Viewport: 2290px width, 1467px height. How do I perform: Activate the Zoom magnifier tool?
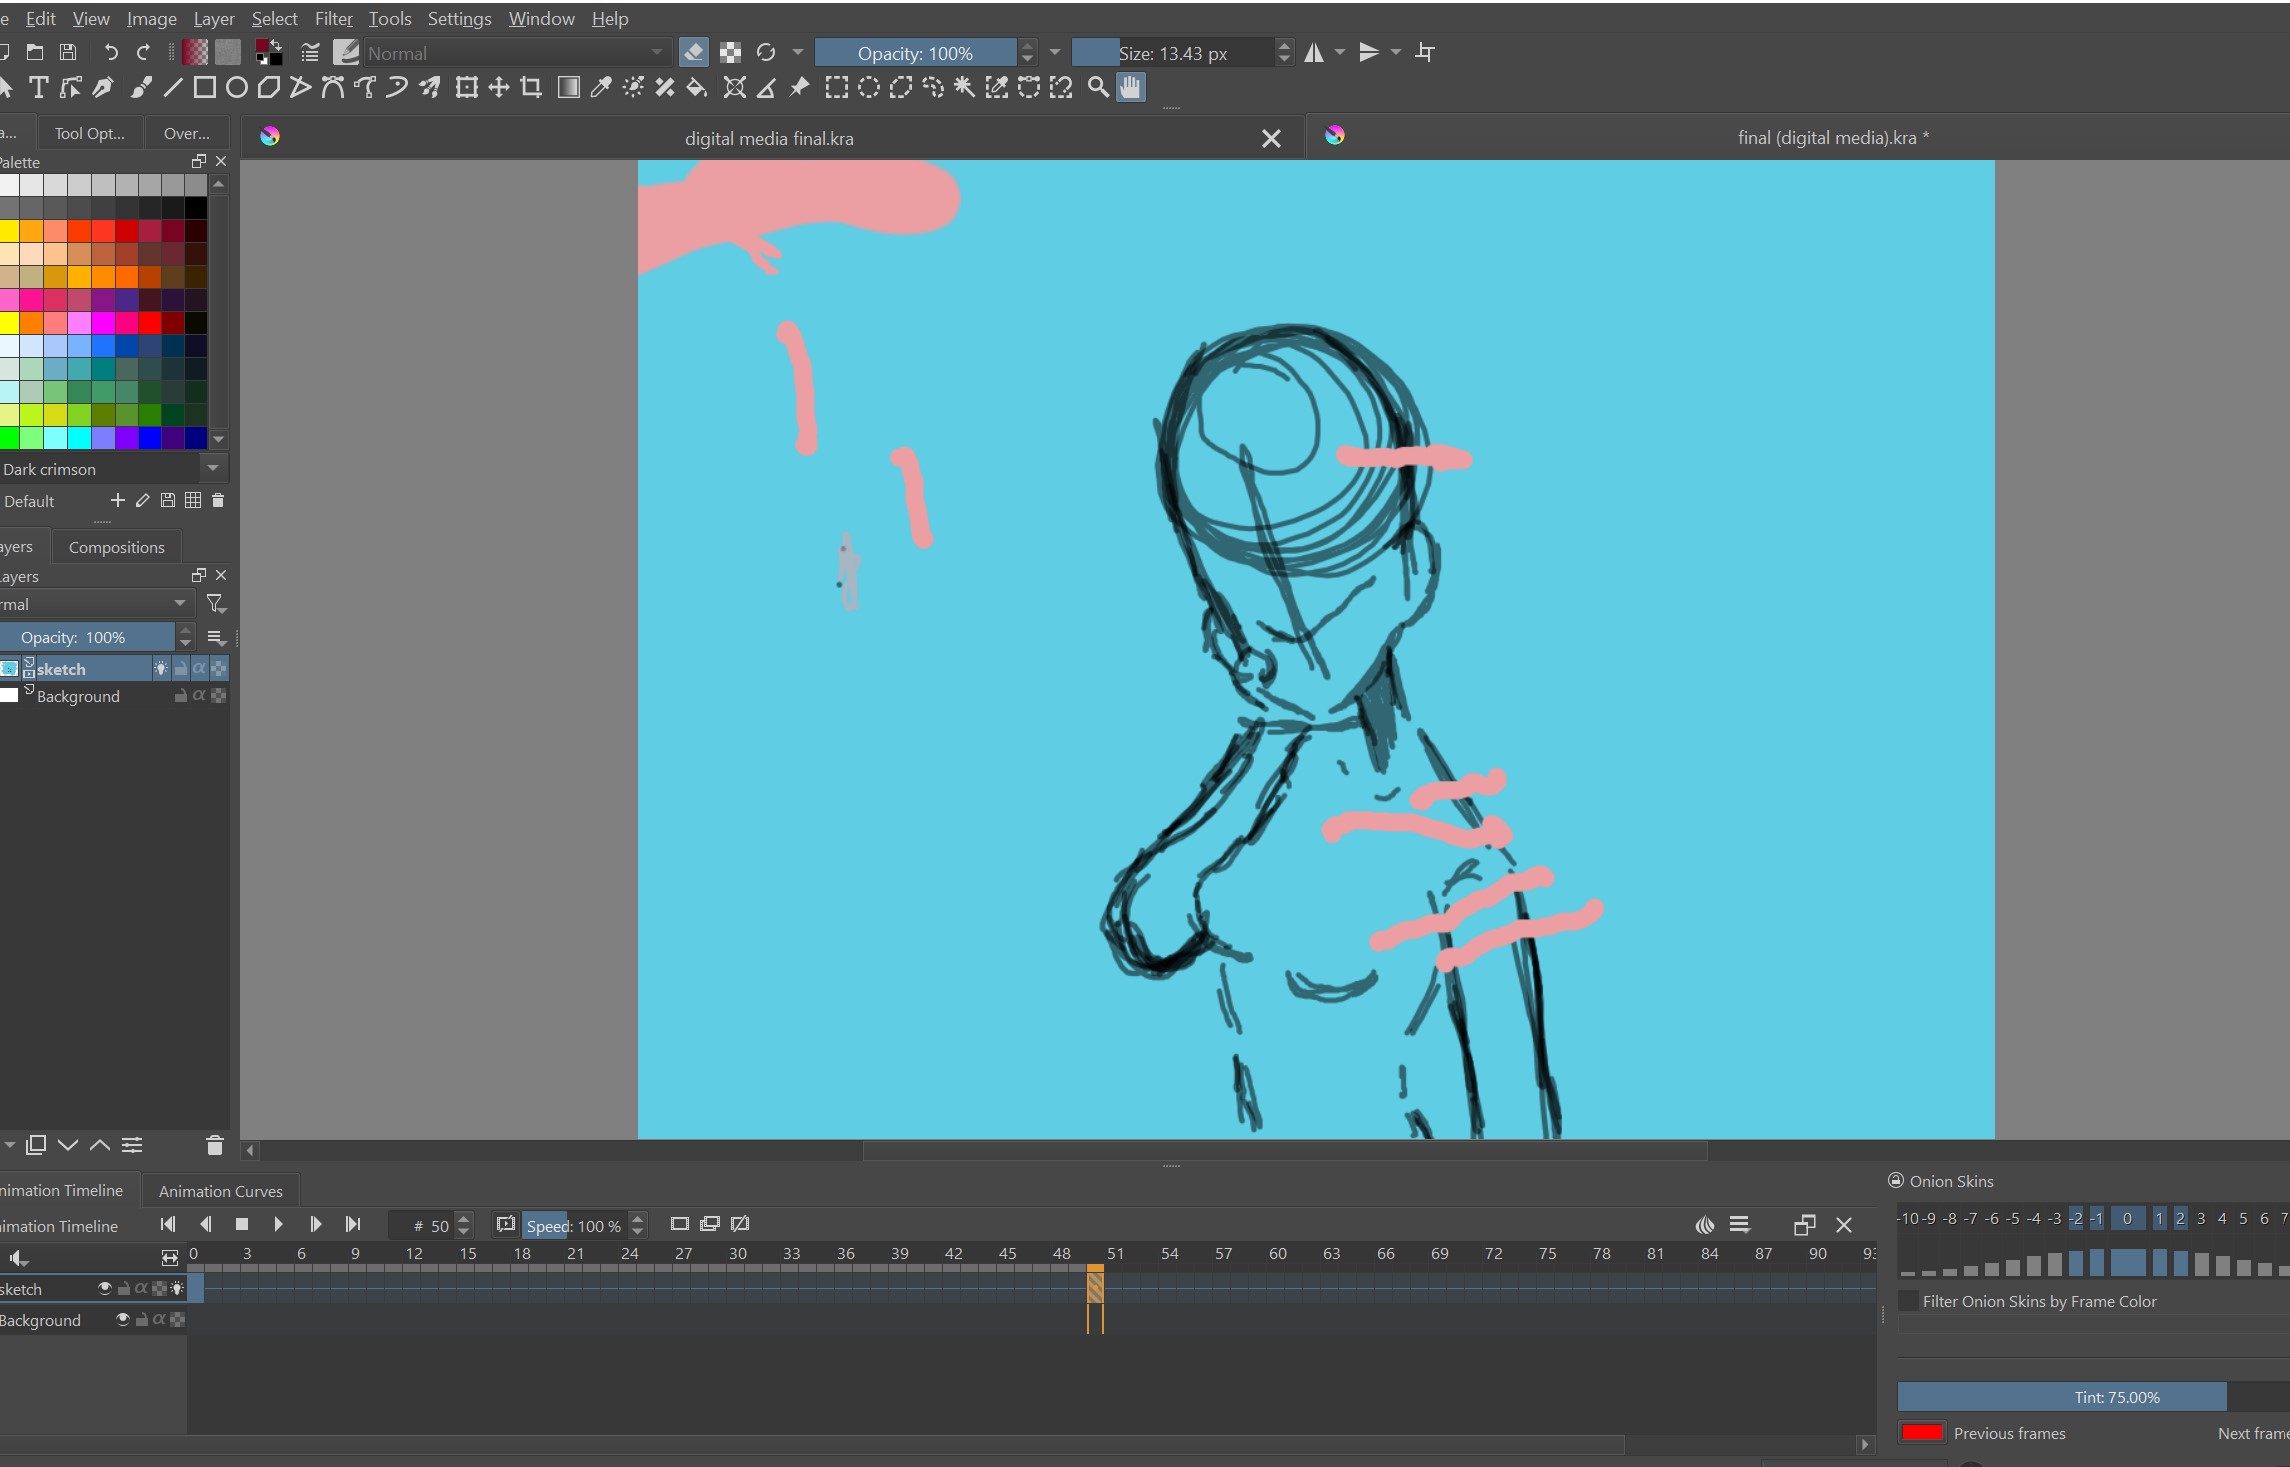(x=1097, y=88)
